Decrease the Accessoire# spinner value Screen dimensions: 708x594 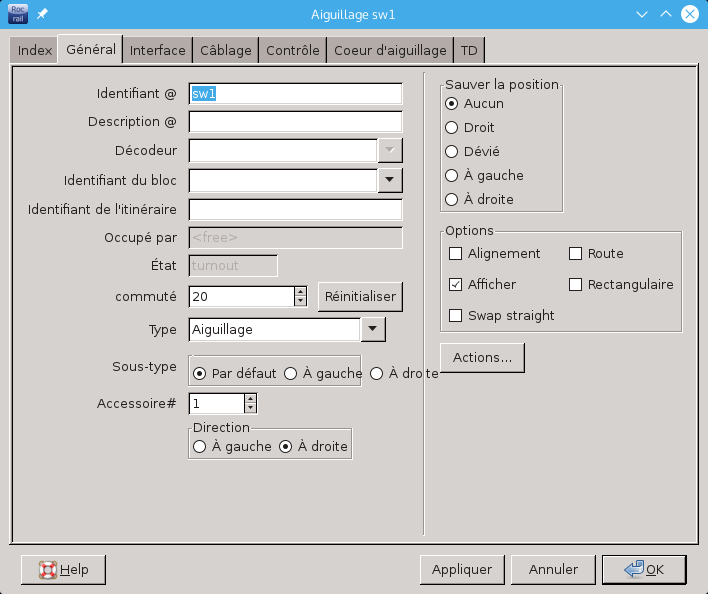pyautogui.click(x=250, y=408)
